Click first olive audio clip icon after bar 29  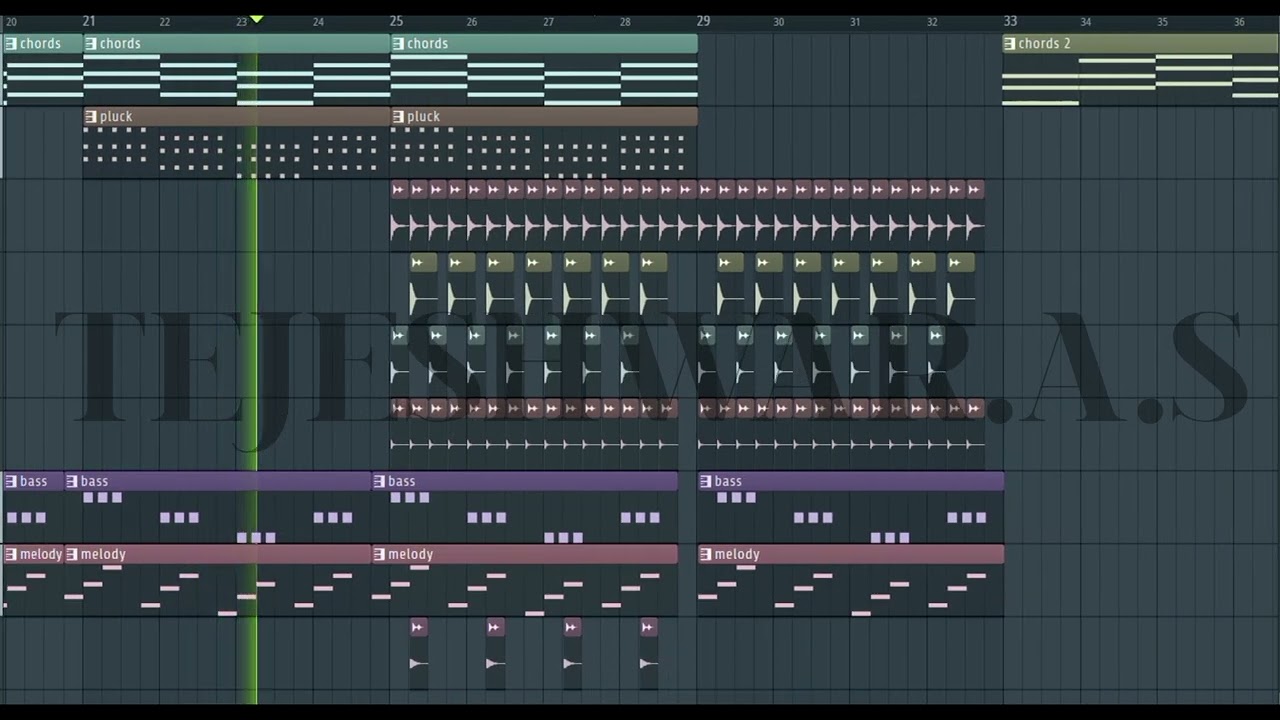(x=725, y=263)
